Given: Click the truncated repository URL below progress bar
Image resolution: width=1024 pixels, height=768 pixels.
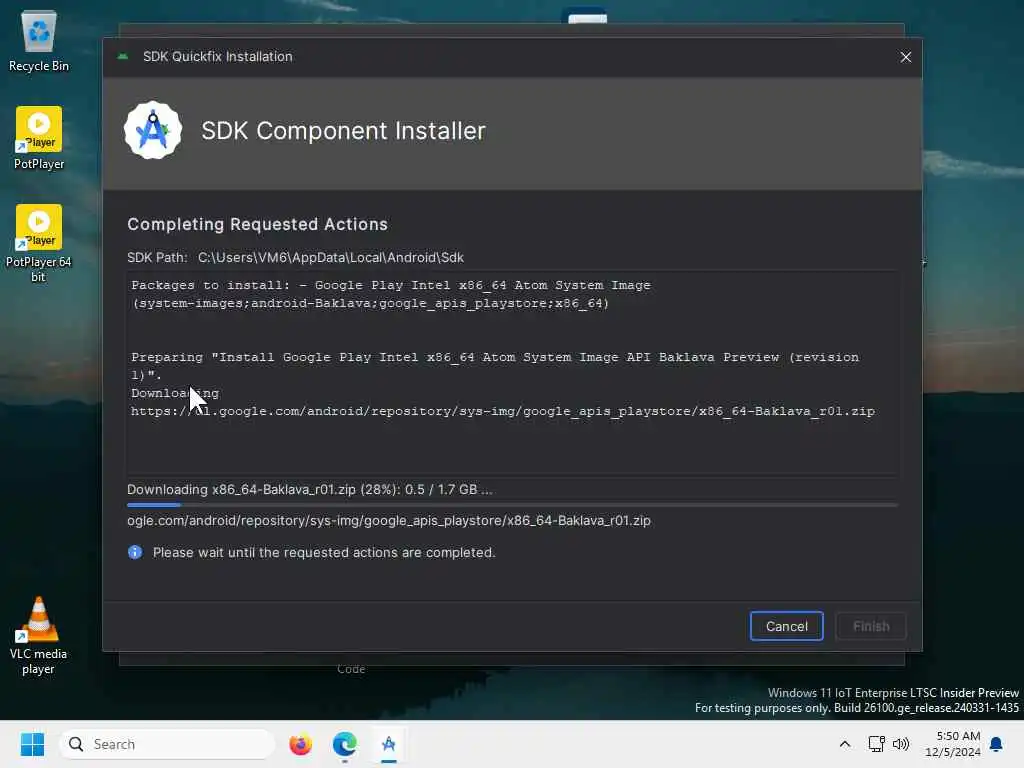Looking at the screenshot, I should click(389, 520).
